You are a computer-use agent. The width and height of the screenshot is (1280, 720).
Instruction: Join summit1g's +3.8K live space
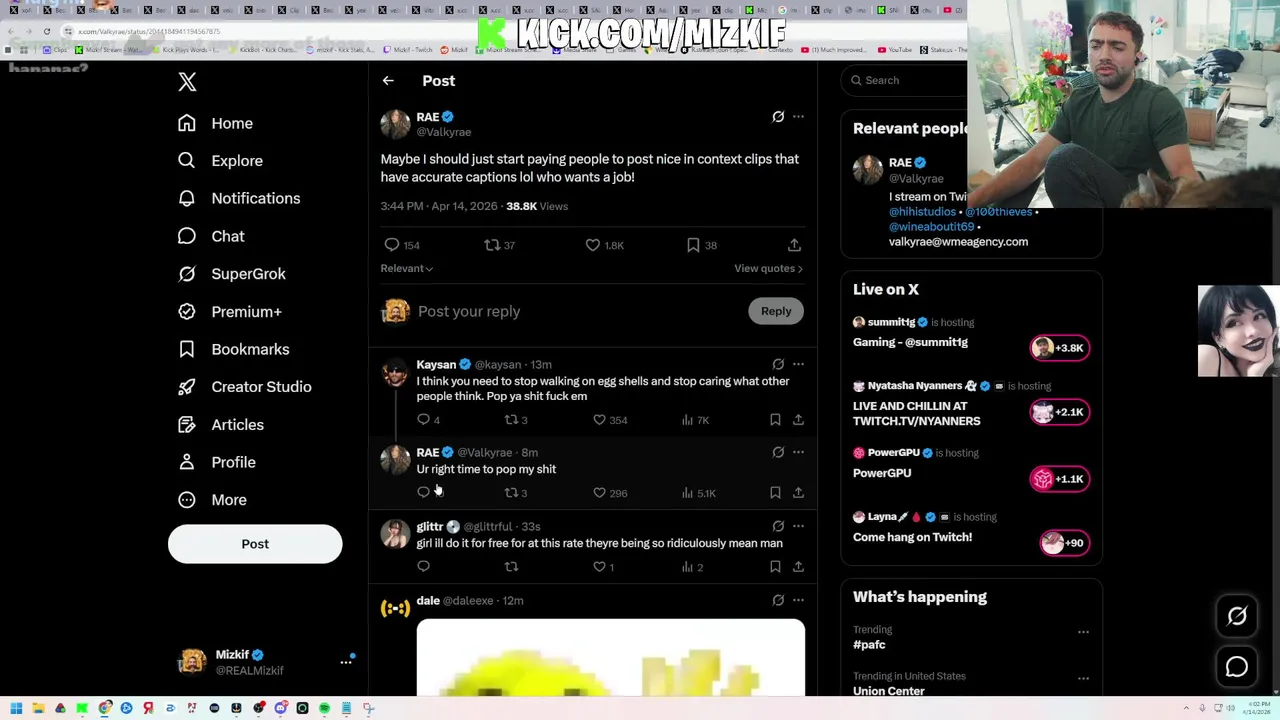pyautogui.click(x=1059, y=348)
